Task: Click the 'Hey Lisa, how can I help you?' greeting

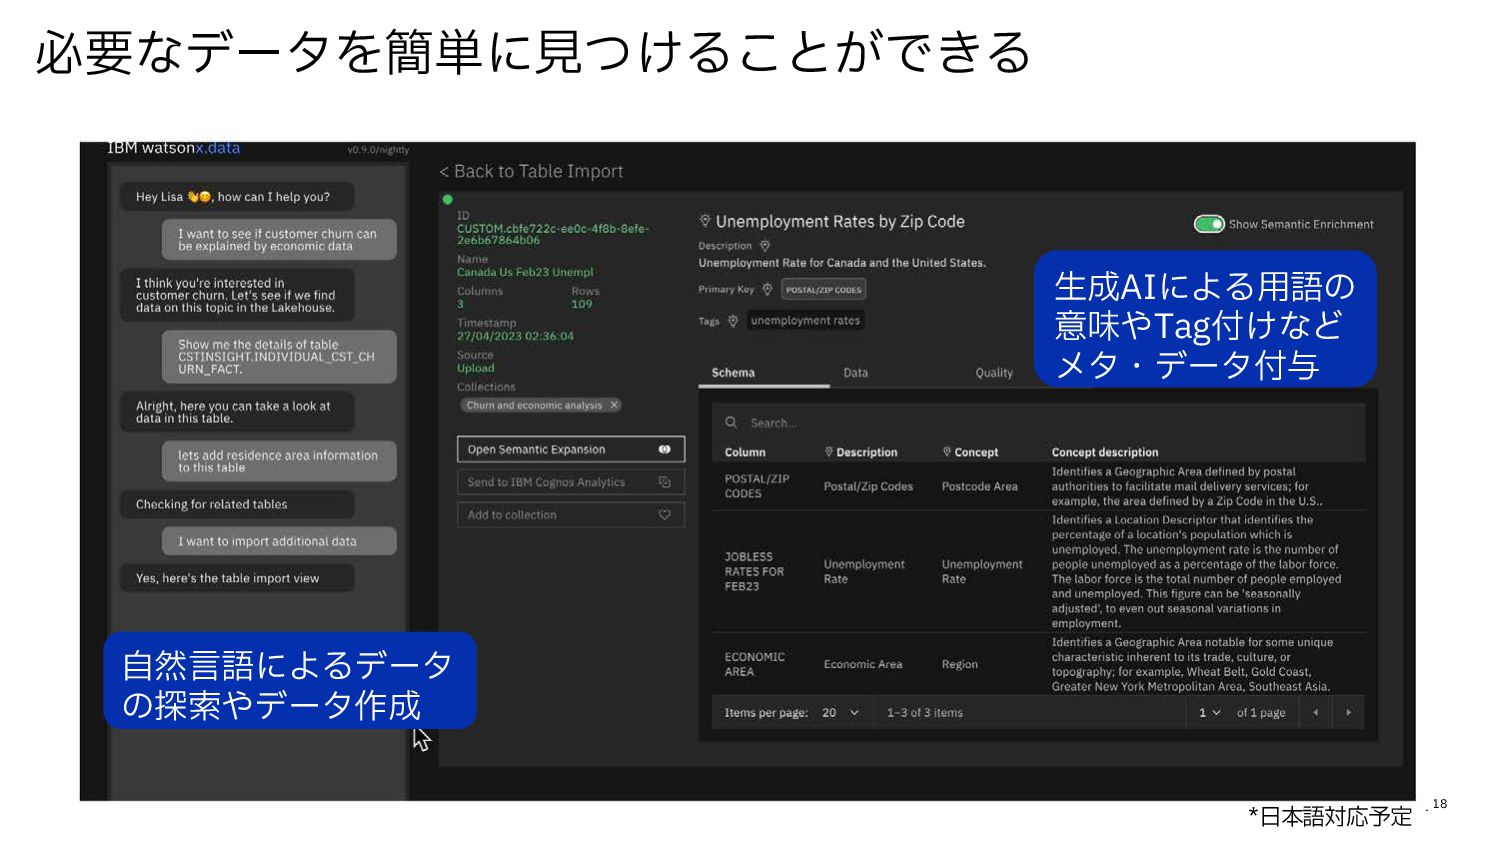Action: pyautogui.click(x=237, y=197)
